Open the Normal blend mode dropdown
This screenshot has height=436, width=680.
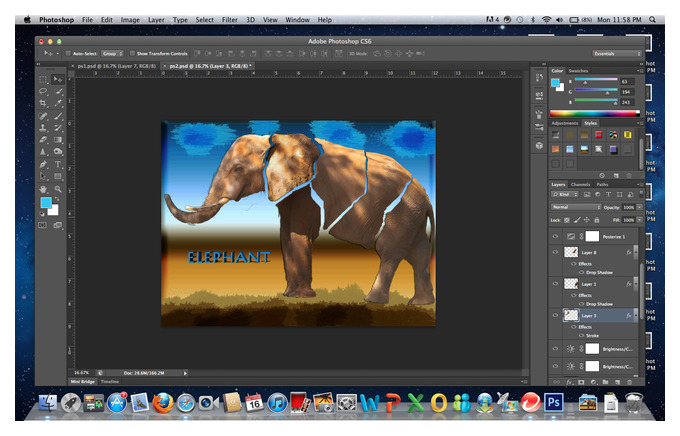pyautogui.click(x=576, y=207)
